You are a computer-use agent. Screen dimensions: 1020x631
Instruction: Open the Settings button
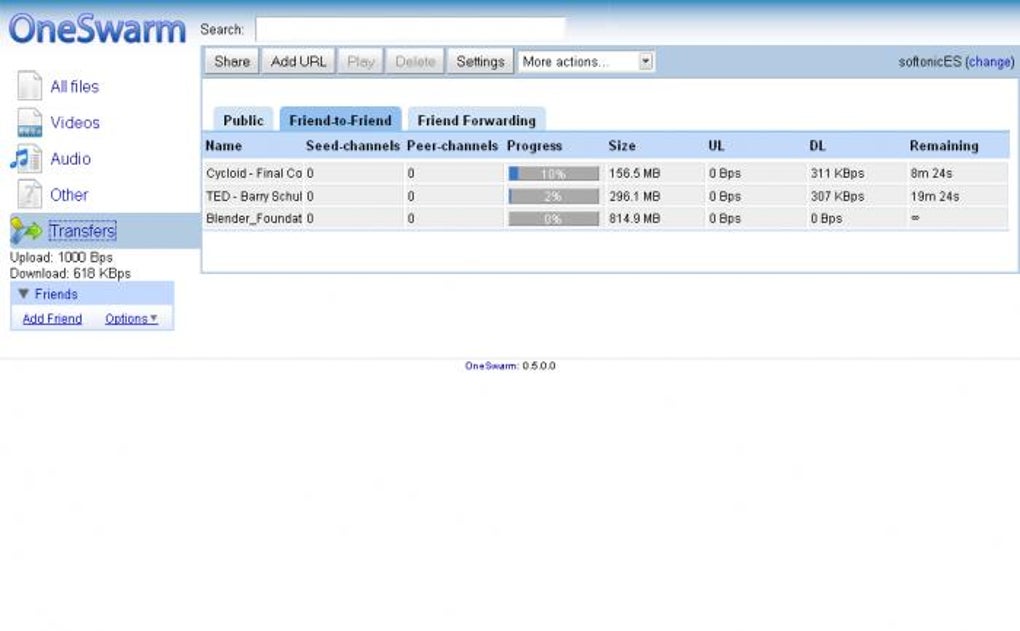(x=480, y=62)
